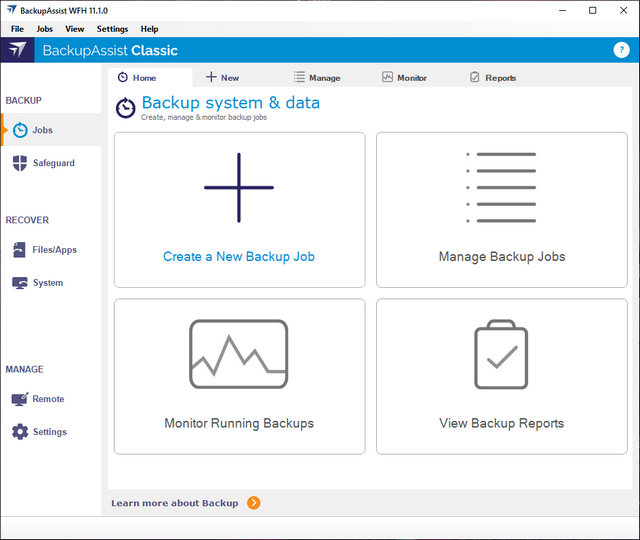This screenshot has height=540, width=640.
Task: Open the Help menu
Action: coord(149,29)
